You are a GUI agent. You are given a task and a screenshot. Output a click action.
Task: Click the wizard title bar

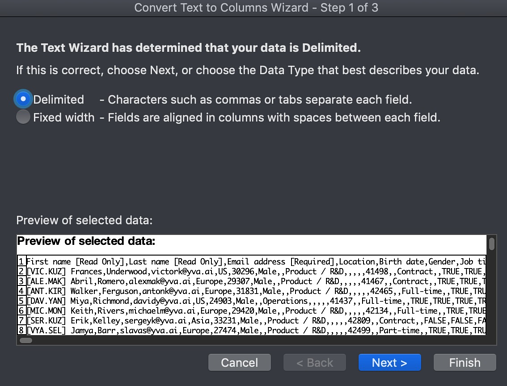tap(253, 8)
